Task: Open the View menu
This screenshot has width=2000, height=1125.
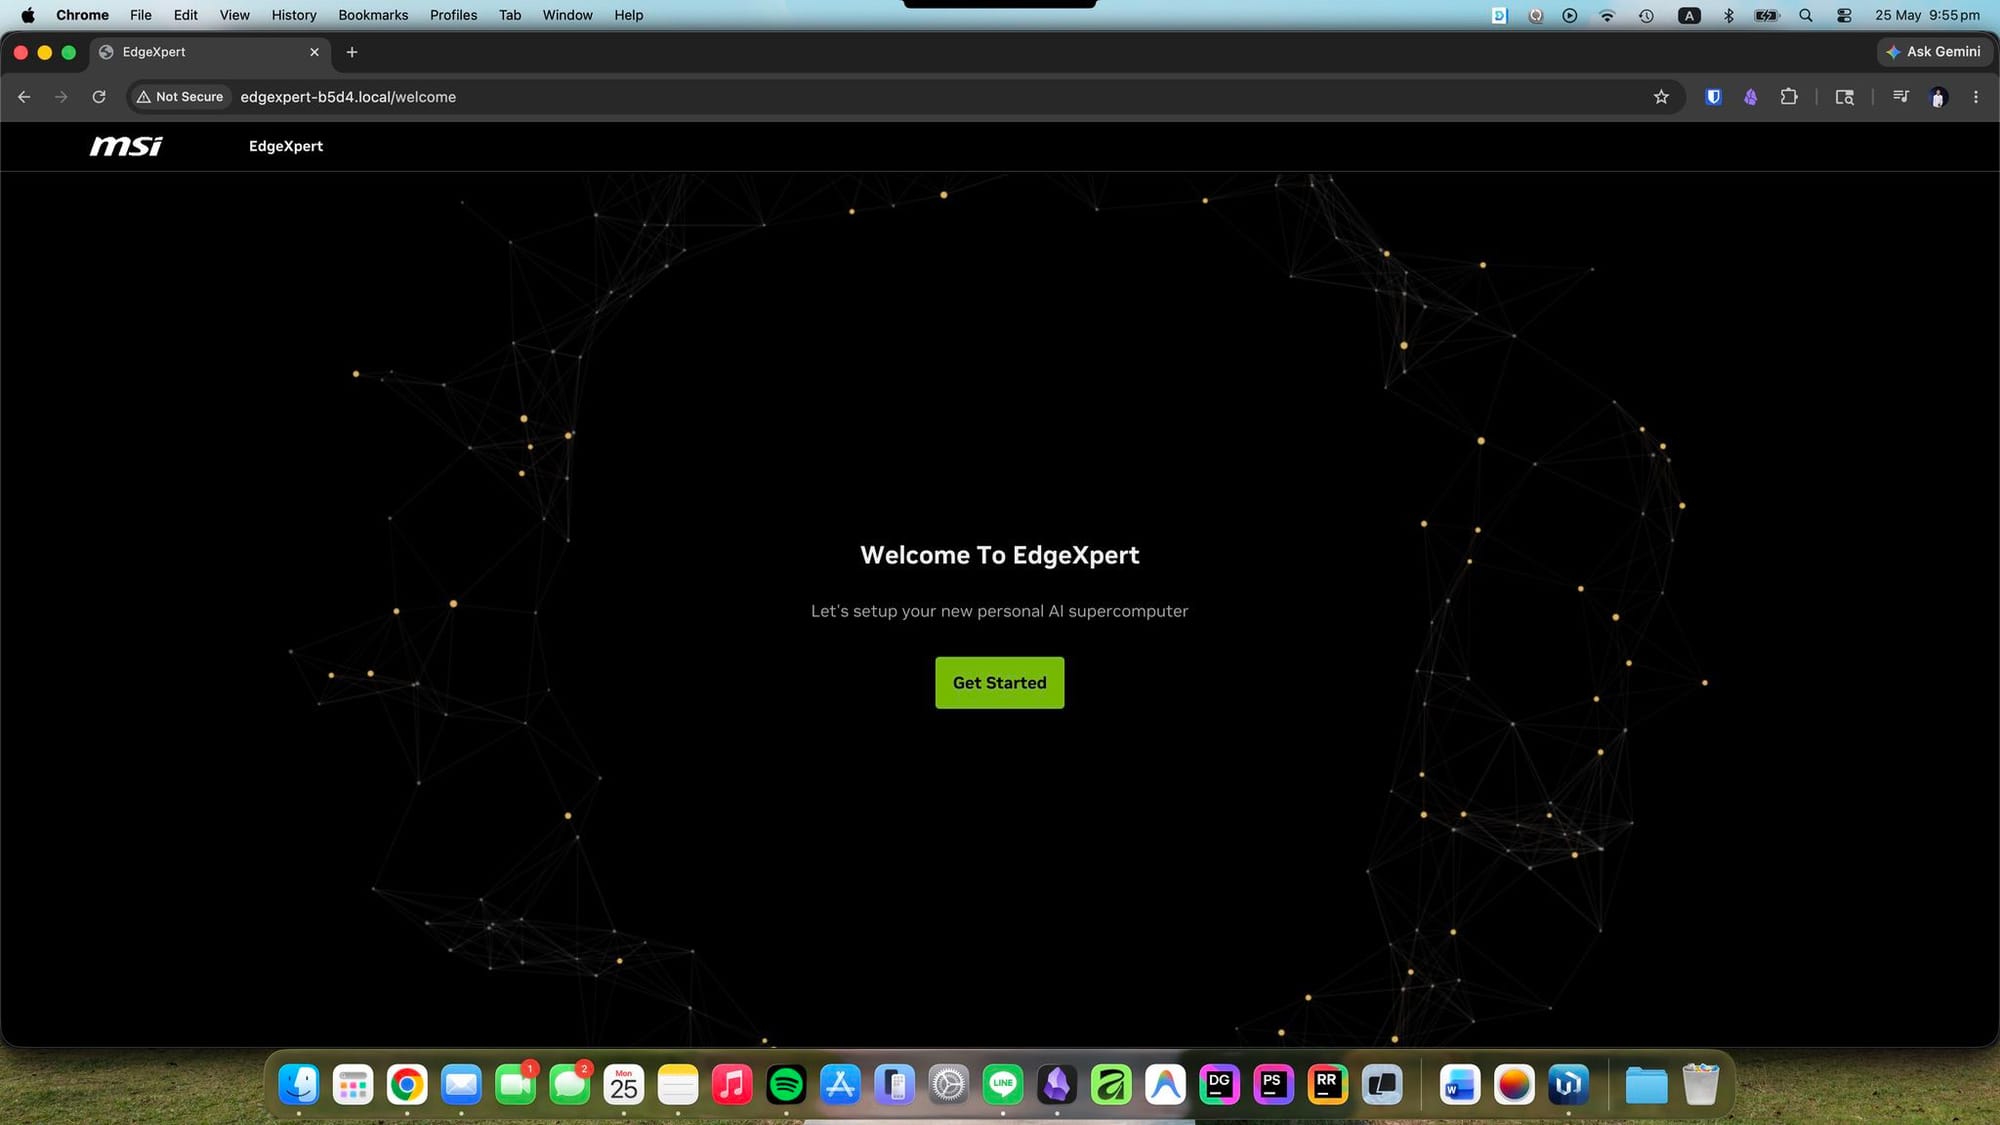Action: pyautogui.click(x=235, y=15)
